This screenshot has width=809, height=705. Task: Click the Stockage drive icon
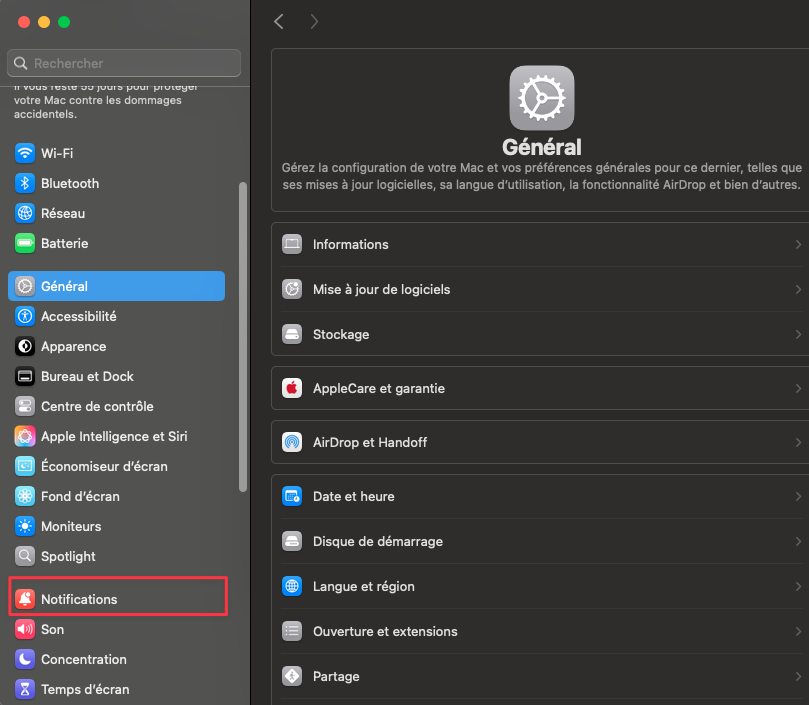292,334
